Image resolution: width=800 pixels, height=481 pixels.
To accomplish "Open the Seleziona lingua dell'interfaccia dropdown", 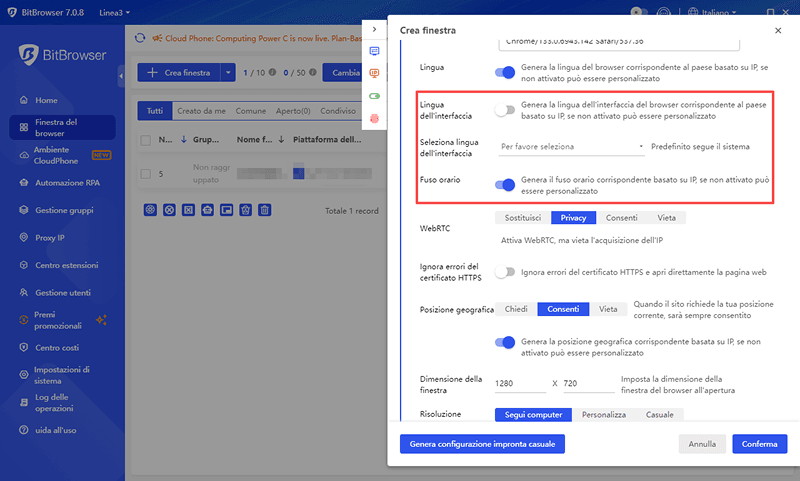I will pos(571,147).
